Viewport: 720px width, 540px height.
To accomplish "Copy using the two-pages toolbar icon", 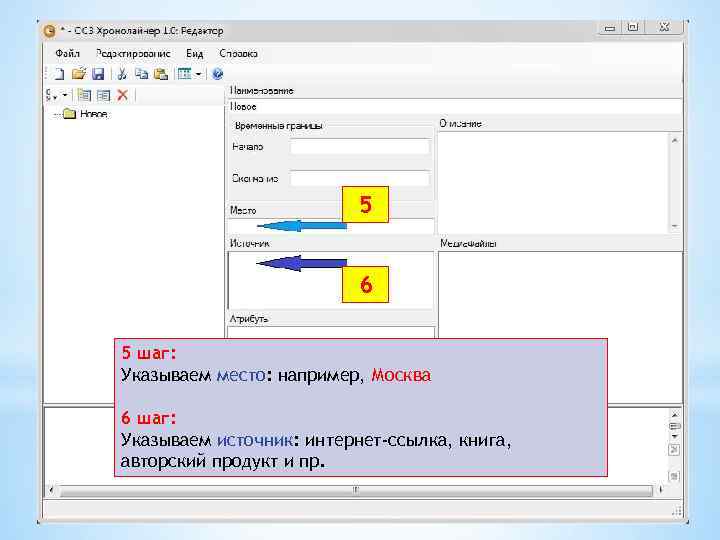I will (x=141, y=74).
